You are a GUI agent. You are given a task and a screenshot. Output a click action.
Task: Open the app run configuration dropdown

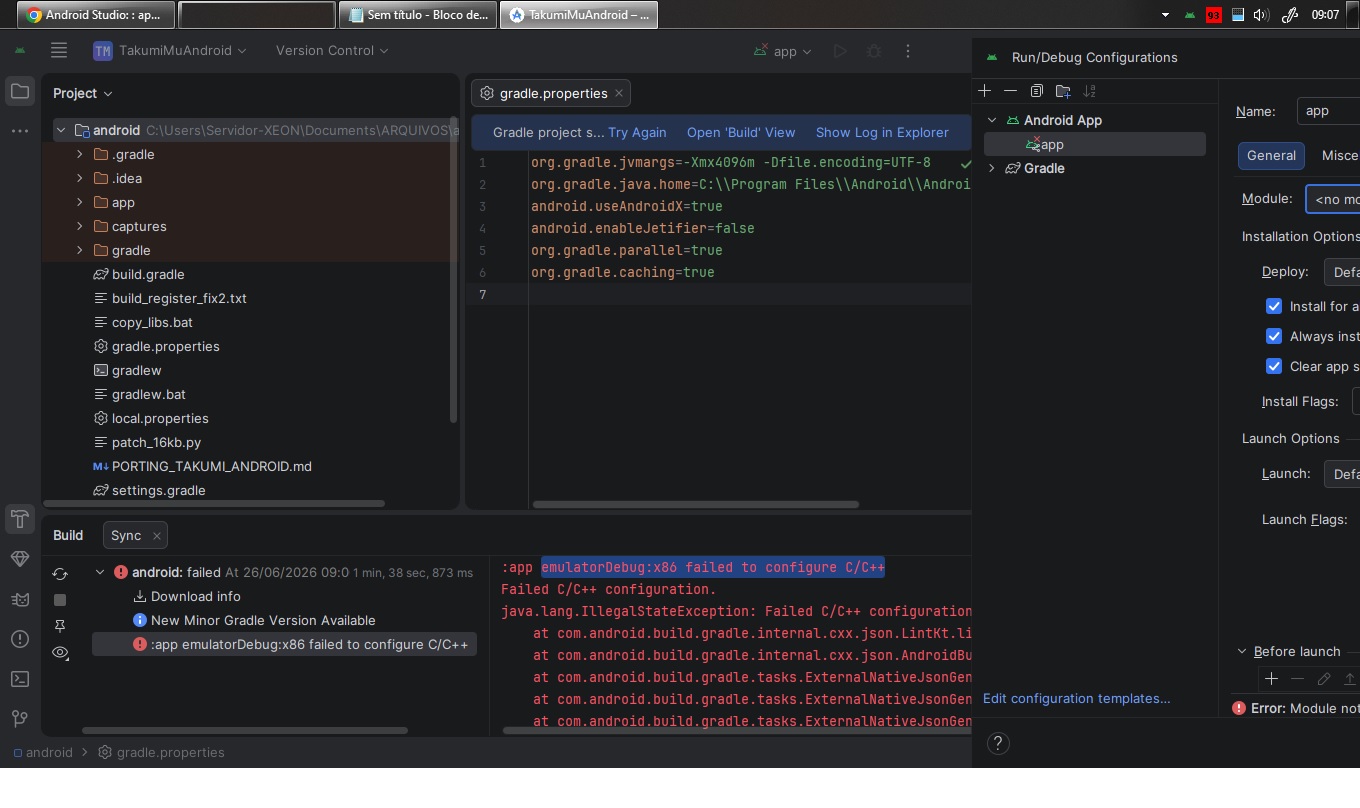point(783,51)
